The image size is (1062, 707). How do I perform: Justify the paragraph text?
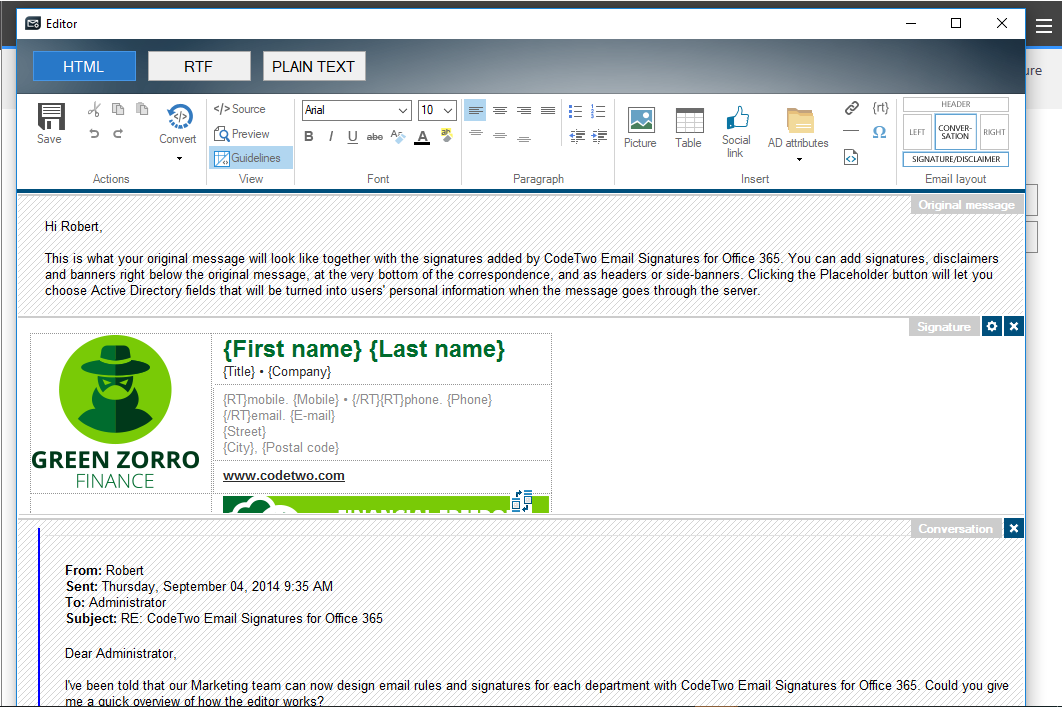tap(548, 110)
